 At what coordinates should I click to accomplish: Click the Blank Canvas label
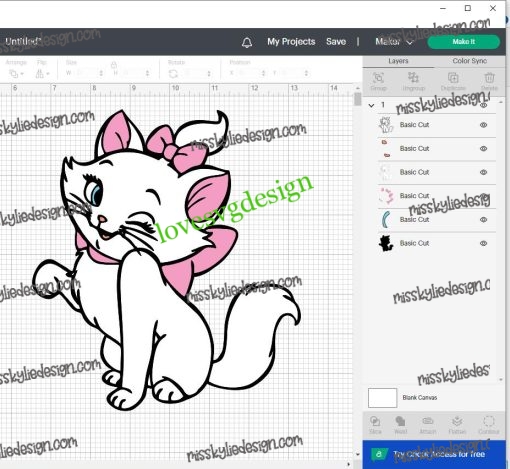pyautogui.click(x=420, y=398)
